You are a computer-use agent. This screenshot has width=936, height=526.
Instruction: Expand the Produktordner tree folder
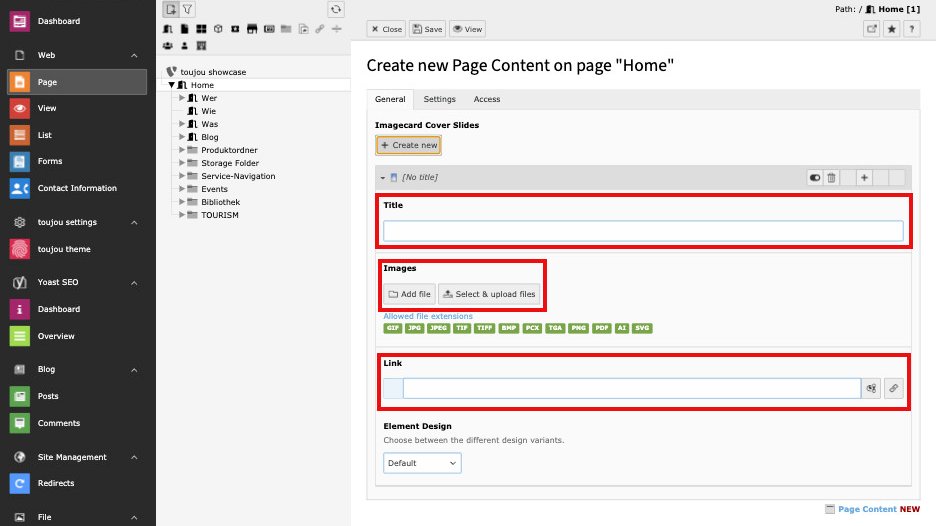181,150
